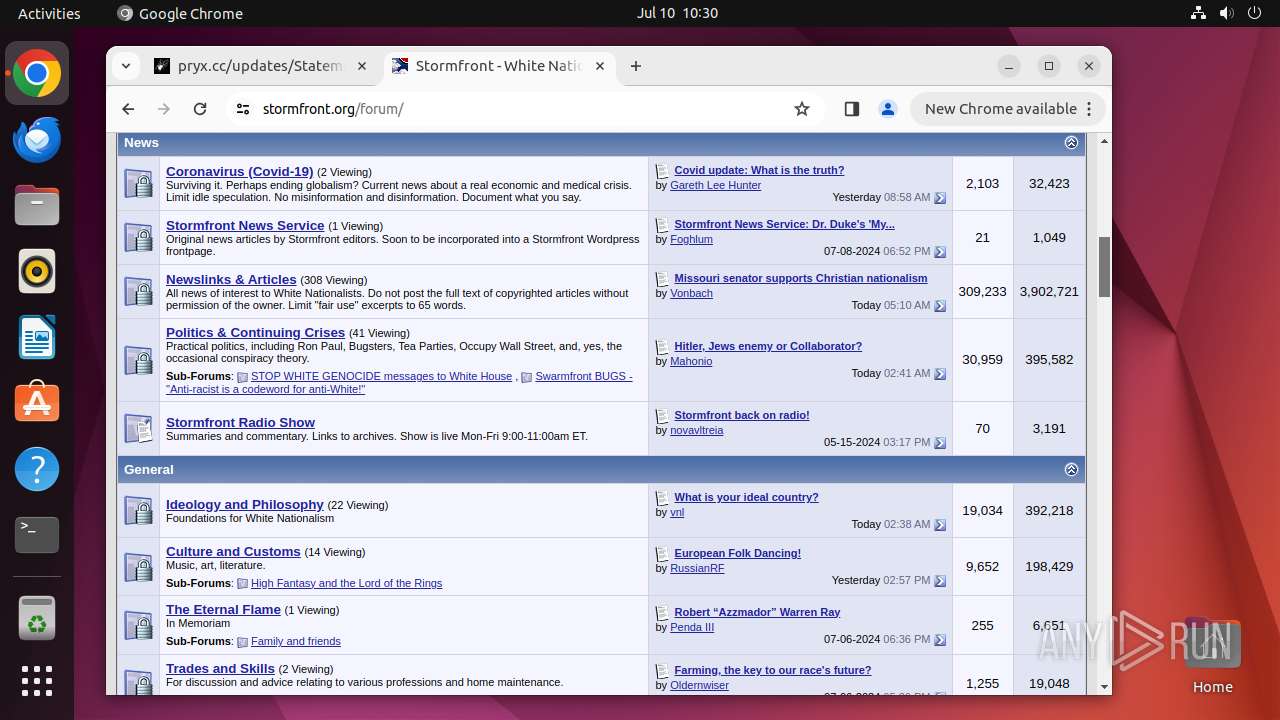Go to last post in European Folk Dancing
Image resolution: width=1280 pixels, height=720 pixels.
pos(940,581)
